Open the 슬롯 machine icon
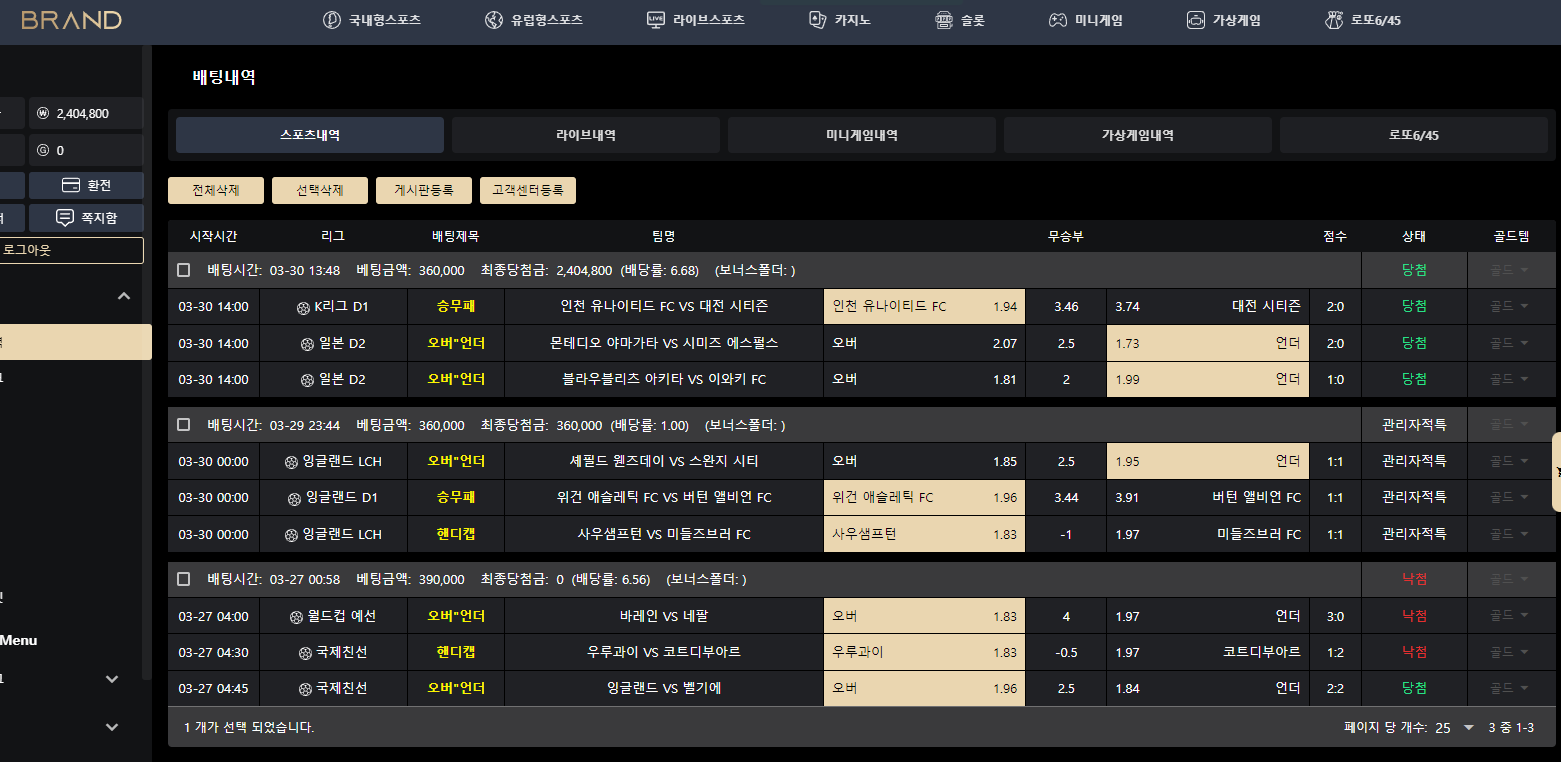 (944, 20)
